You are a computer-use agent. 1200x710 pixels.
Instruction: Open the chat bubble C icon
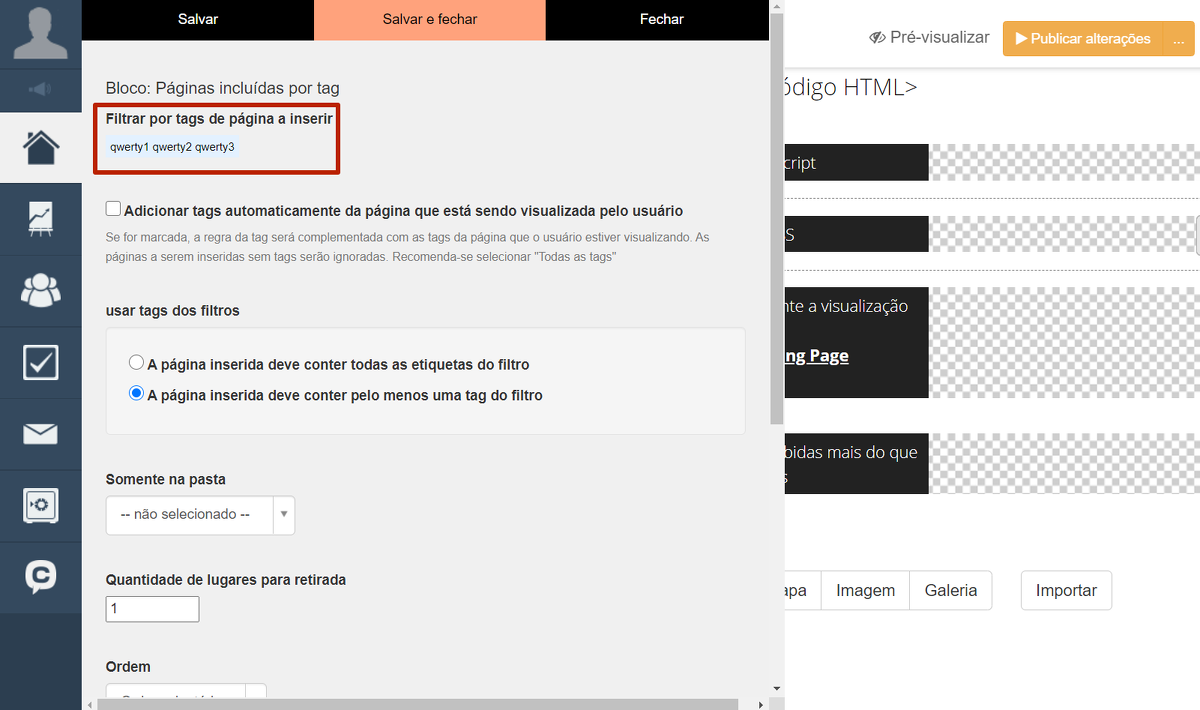tap(40, 576)
